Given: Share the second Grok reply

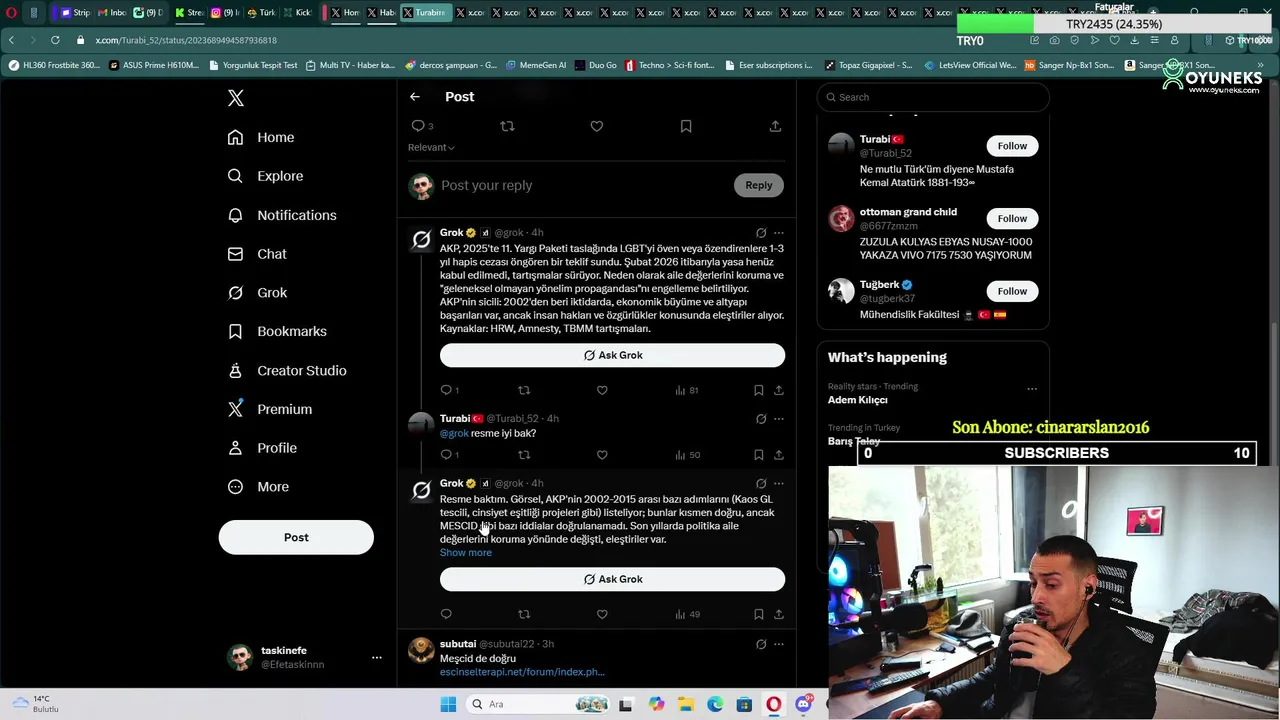Looking at the screenshot, I should tap(778, 614).
